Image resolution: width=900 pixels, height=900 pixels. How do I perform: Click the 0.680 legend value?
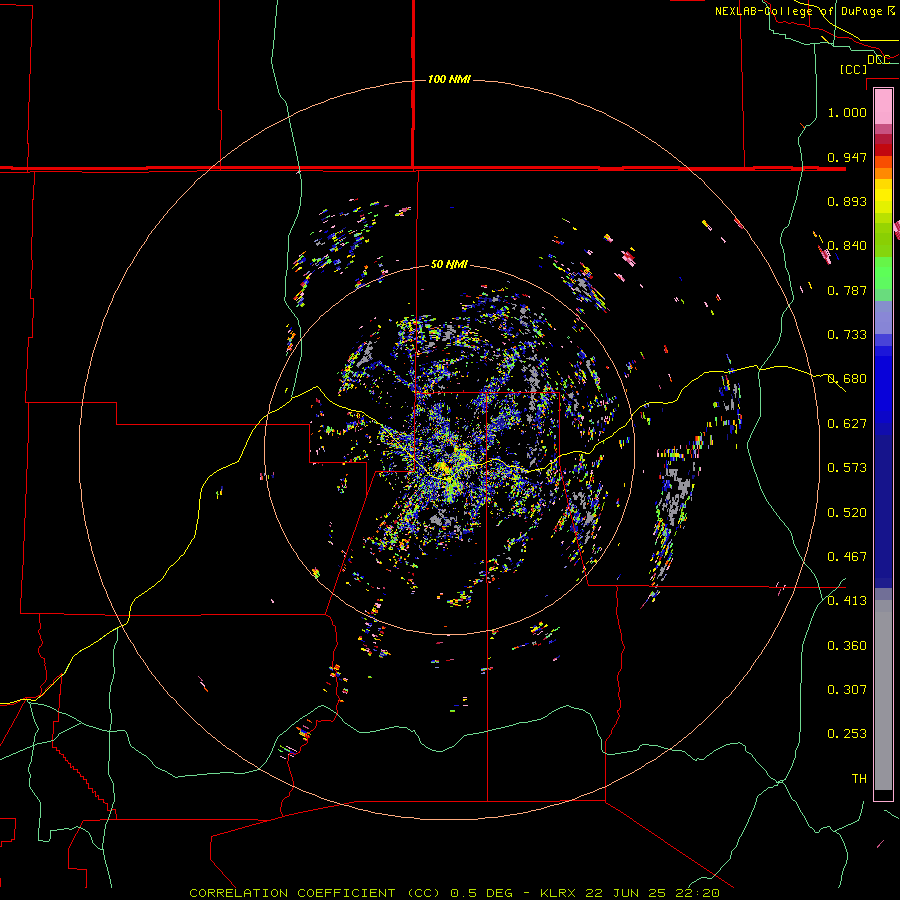847,379
